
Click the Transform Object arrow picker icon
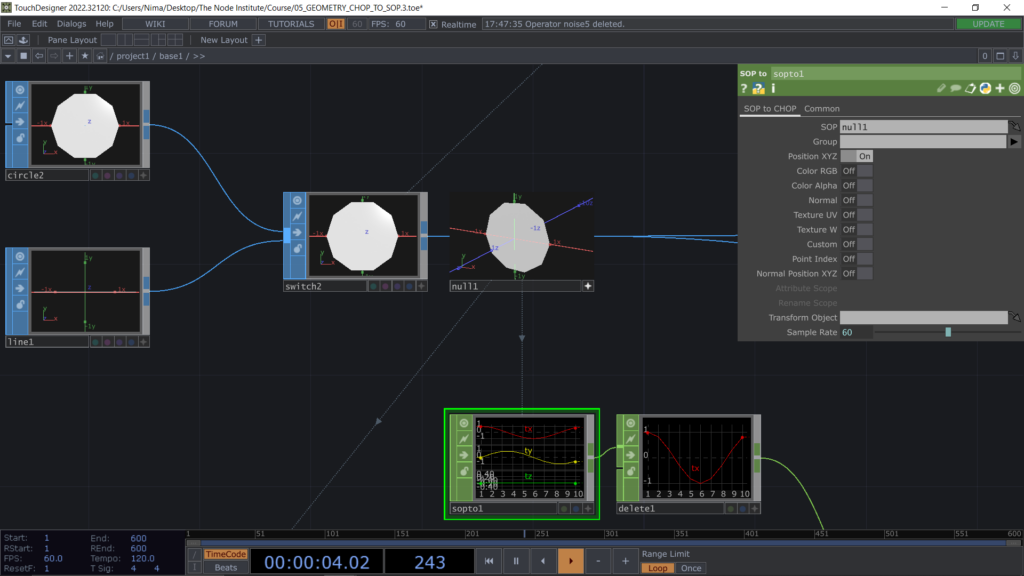coord(1014,317)
